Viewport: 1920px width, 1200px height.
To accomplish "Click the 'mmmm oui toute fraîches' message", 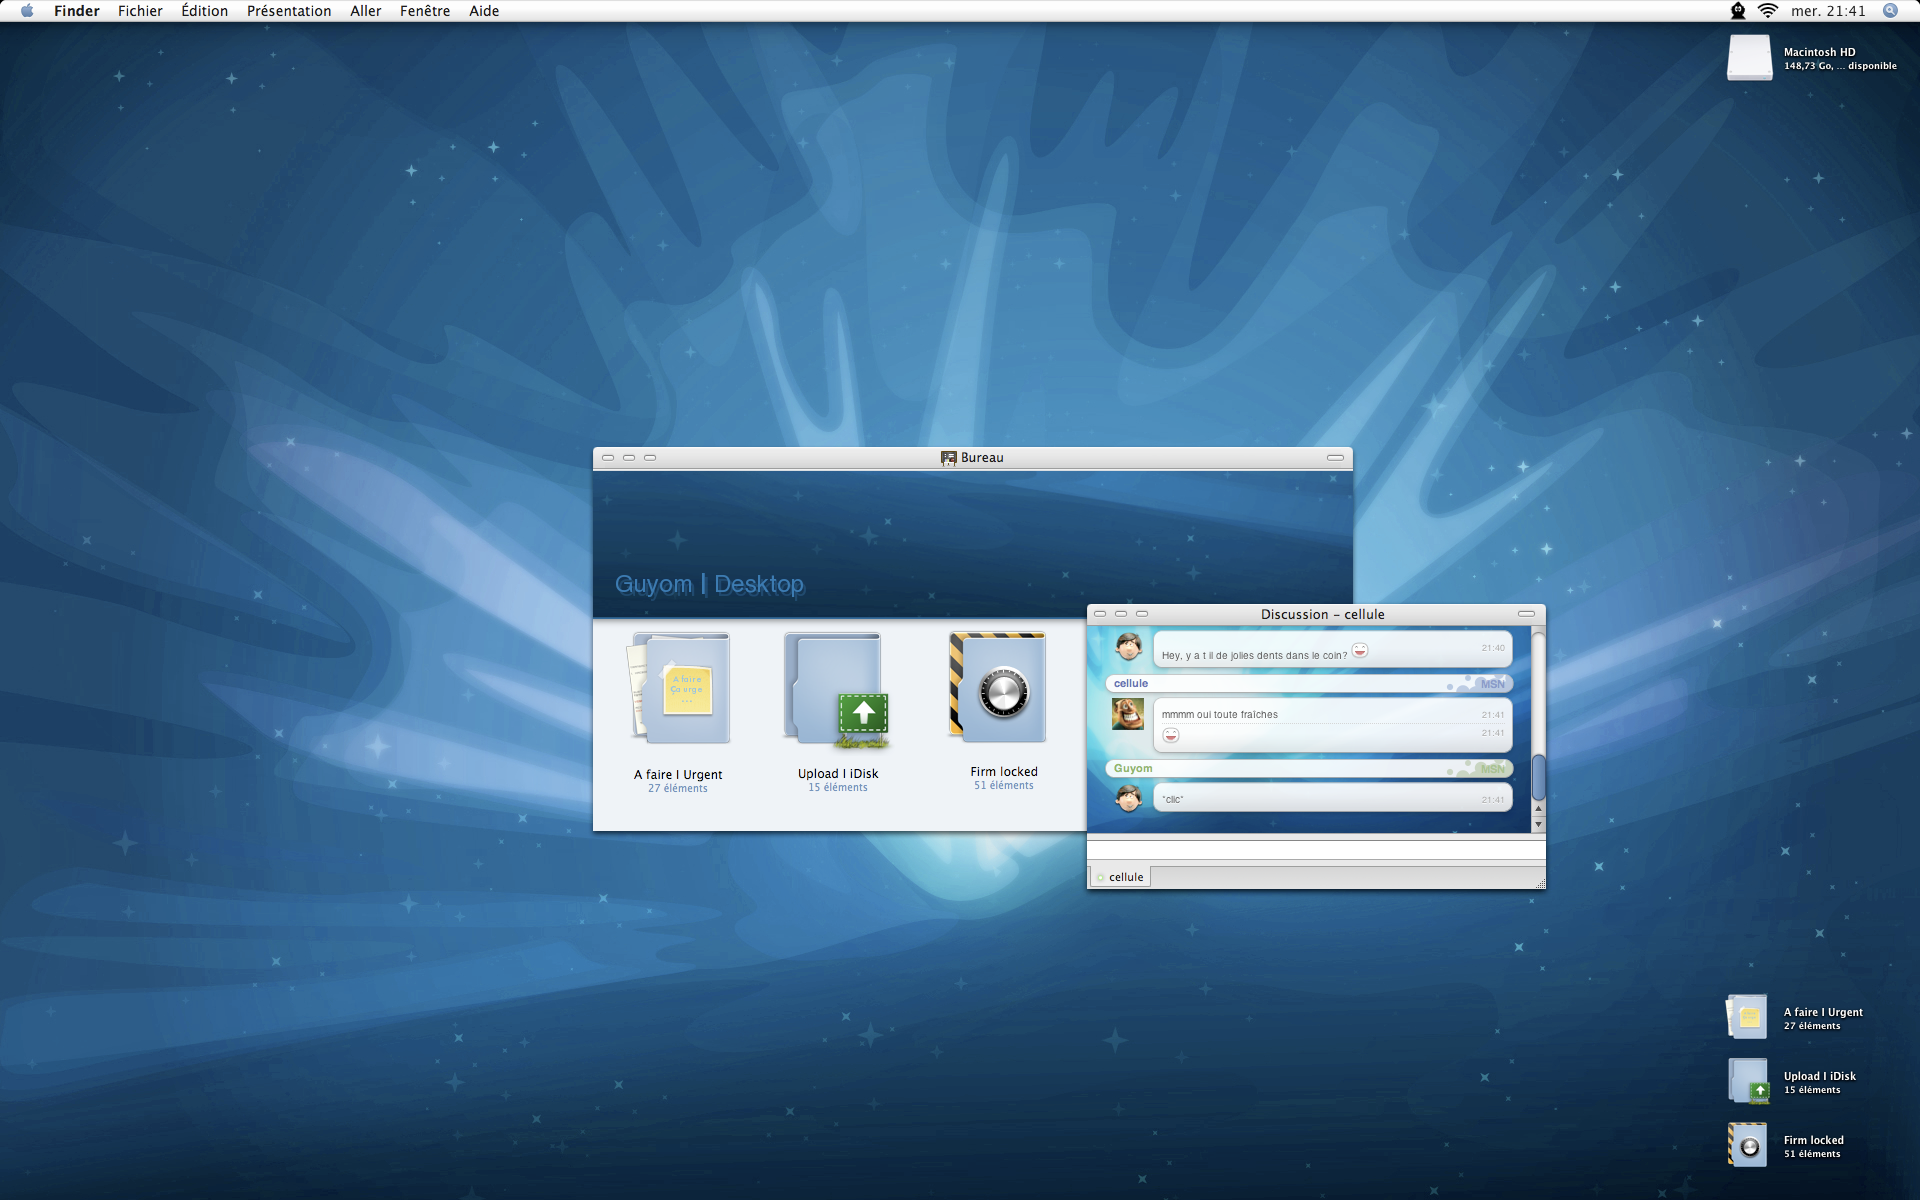I will (x=1220, y=715).
